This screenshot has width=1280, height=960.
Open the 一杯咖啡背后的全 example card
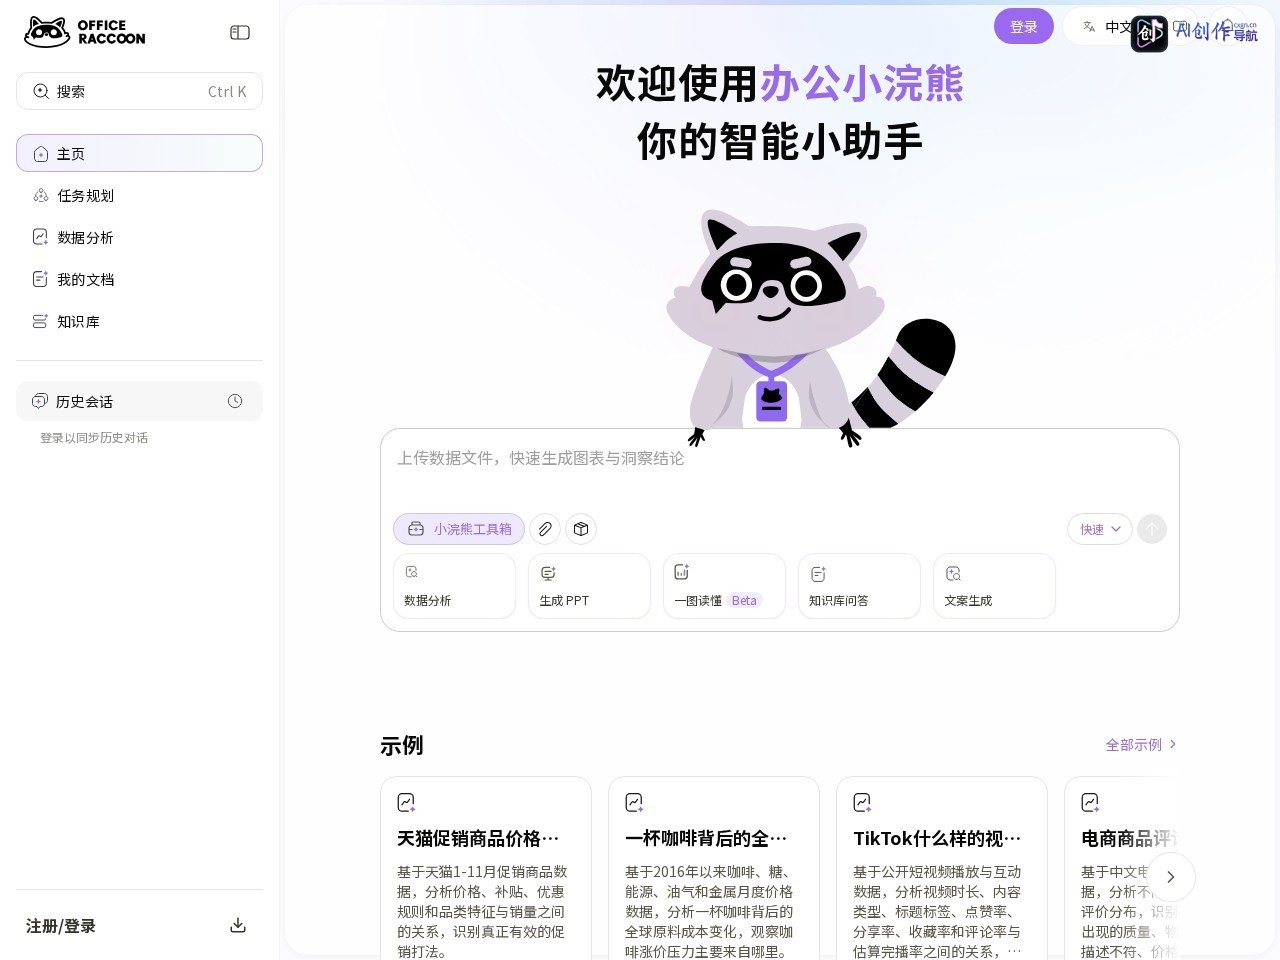[714, 868]
